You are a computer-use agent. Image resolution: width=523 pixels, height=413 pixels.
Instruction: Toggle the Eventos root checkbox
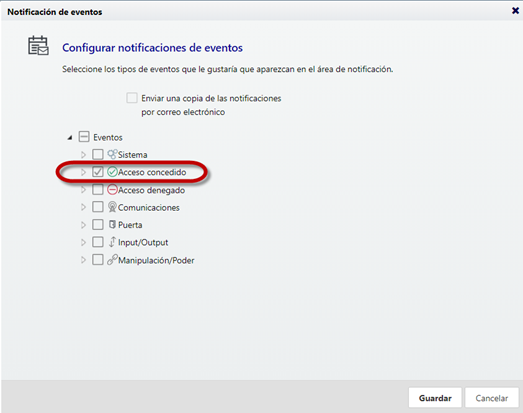[x=84, y=137]
